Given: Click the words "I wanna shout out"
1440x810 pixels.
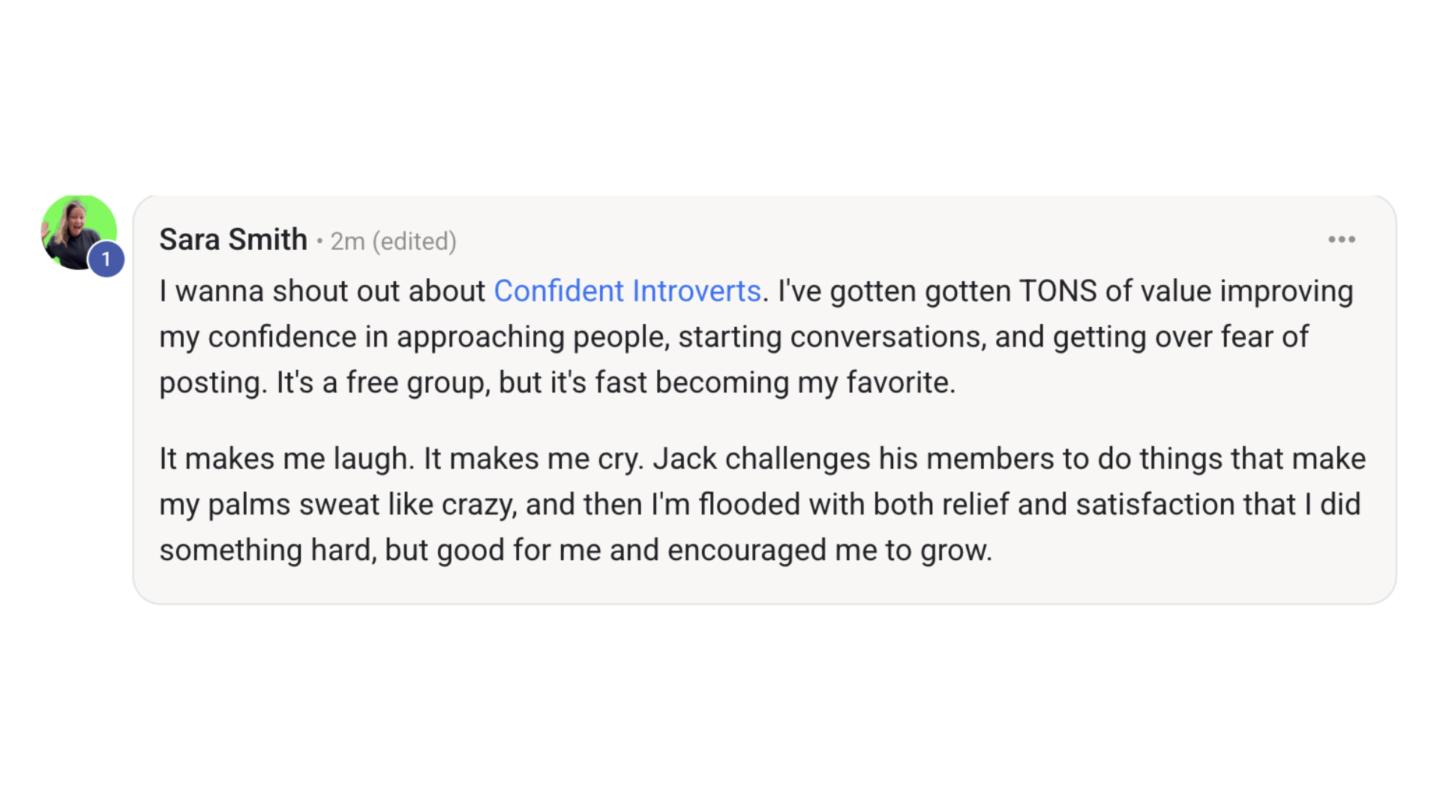Looking at the screenshot, I should click(254, 291).
